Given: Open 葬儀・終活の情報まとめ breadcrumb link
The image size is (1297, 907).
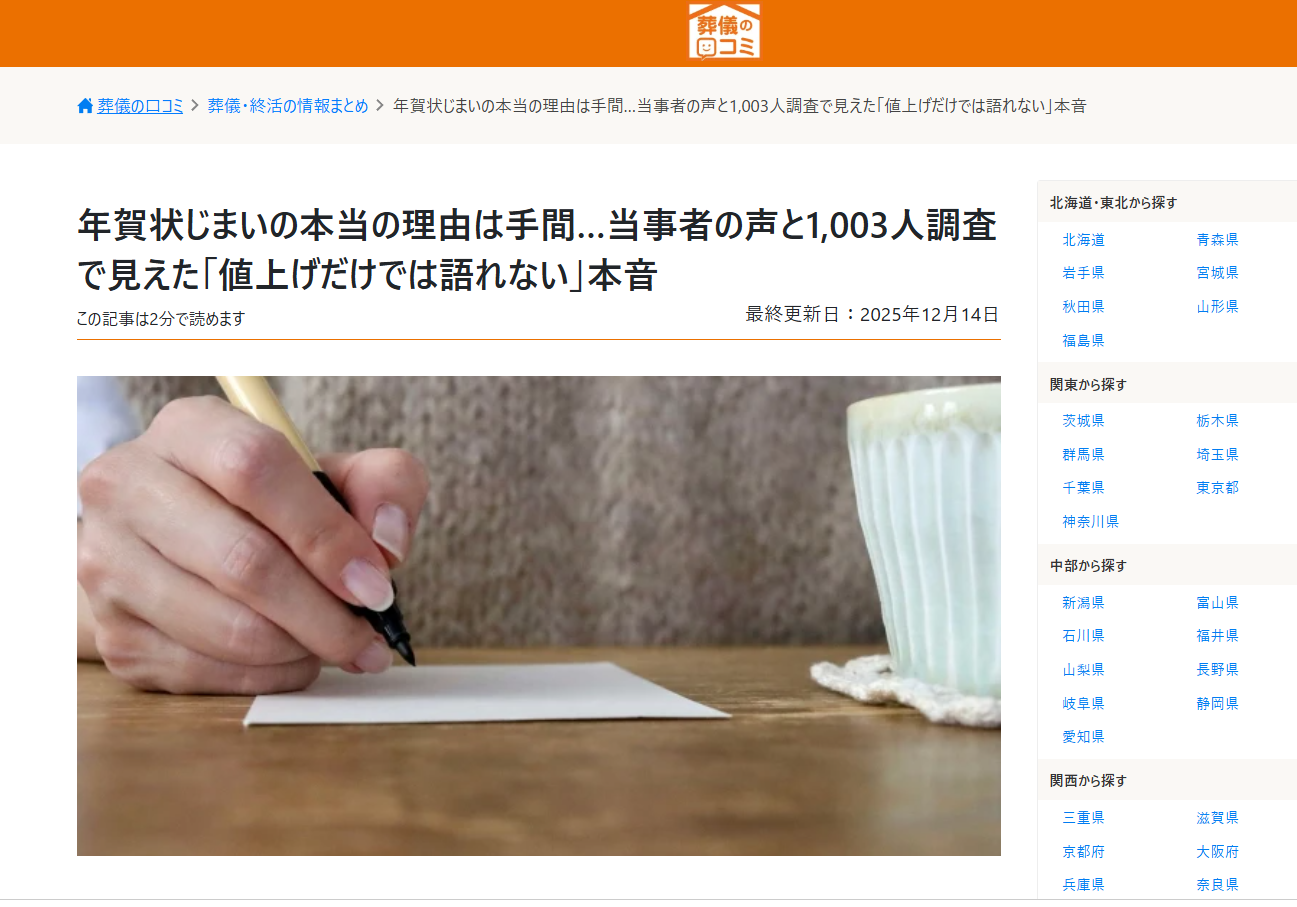Looking at the screenshot, I should pyautogui.click(x=288, y=106).
